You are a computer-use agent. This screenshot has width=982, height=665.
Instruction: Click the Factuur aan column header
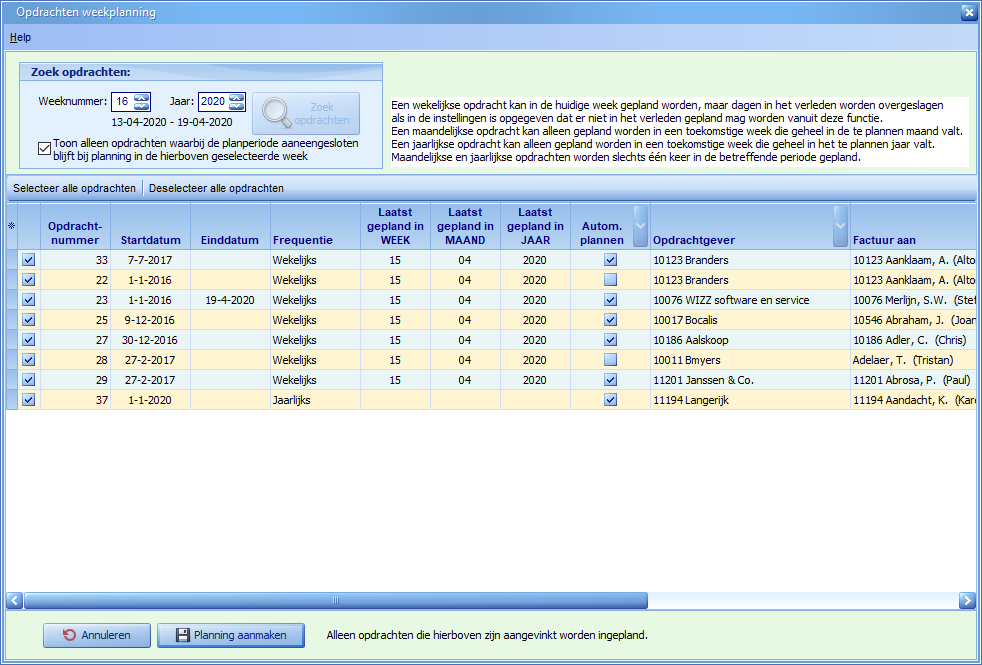[913, 226]
